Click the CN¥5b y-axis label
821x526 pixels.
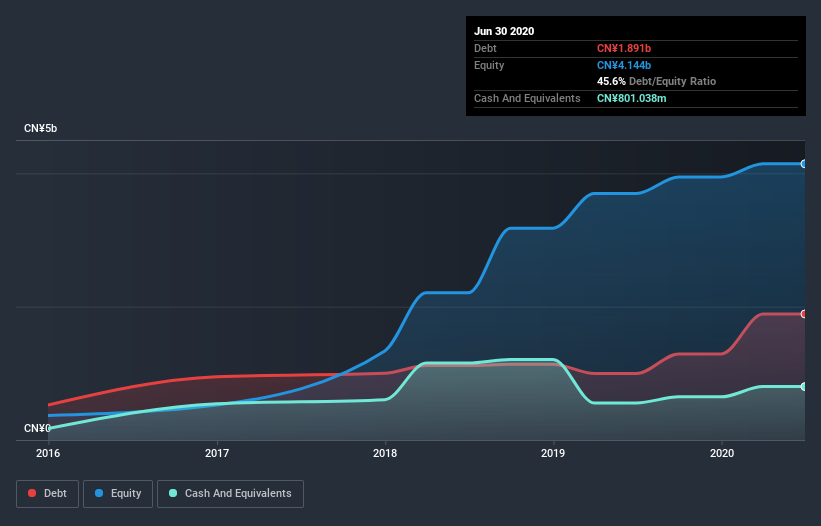click(x=40, y=129)
